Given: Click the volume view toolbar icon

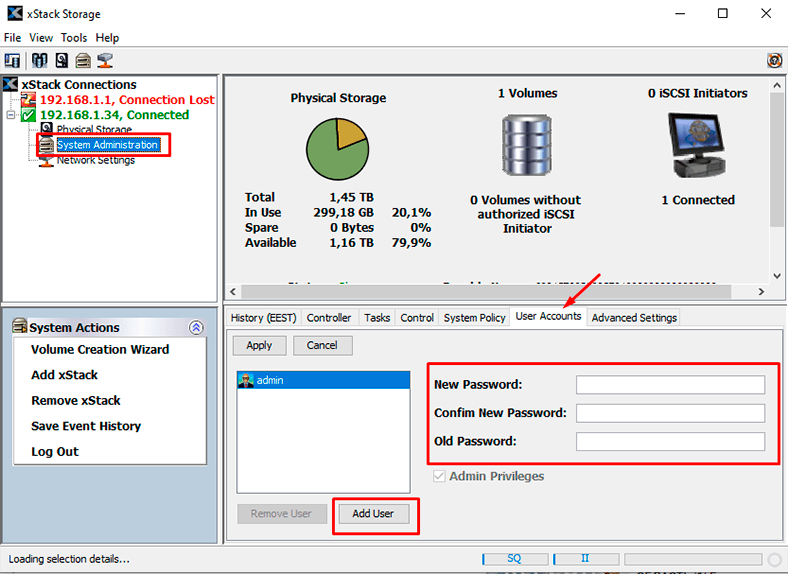Looking at the screenshot, I should coord(12,60).
